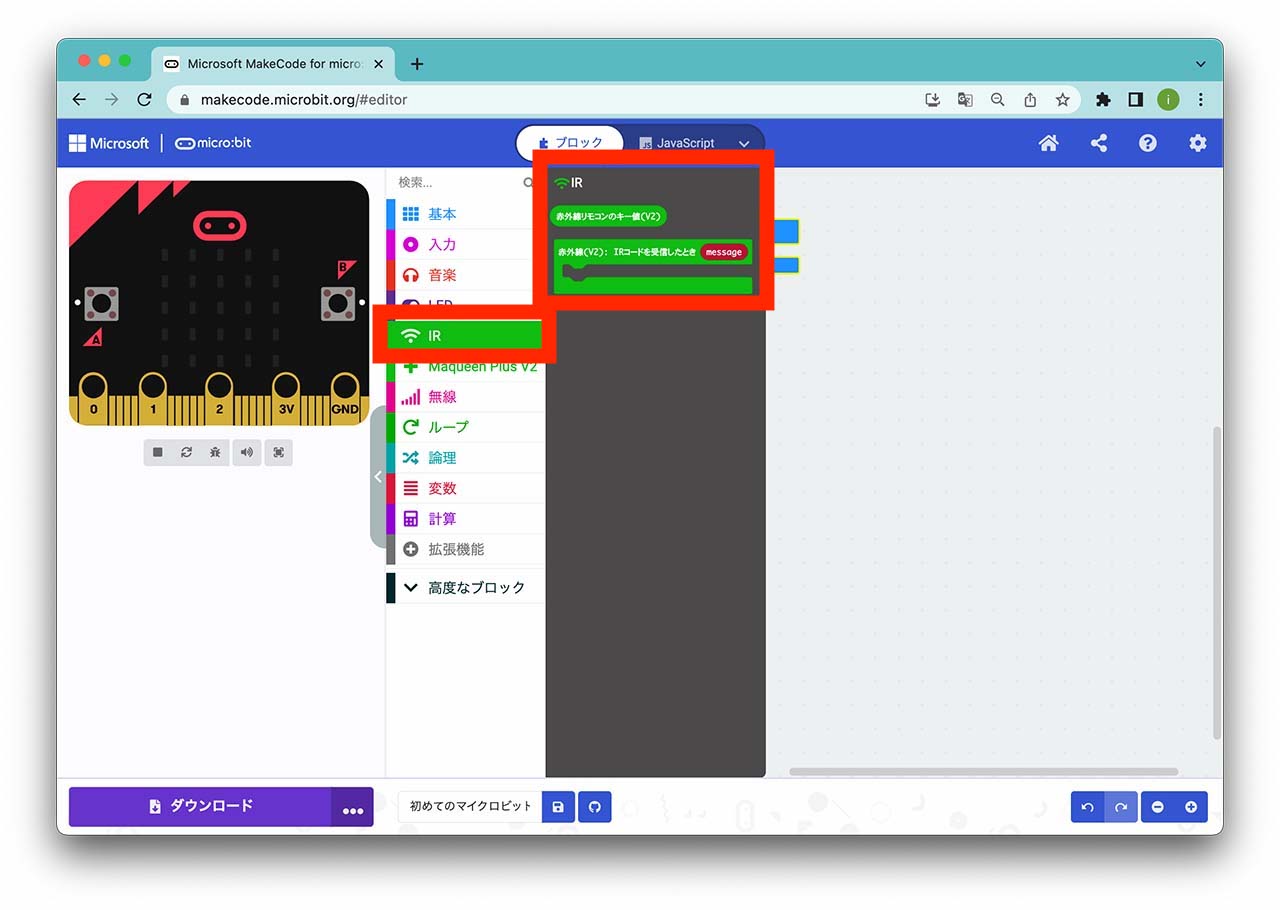Mute the simulator audio
Image resolution: width=1280 pixels, height=910 pixels.
(x=247, y=452)
